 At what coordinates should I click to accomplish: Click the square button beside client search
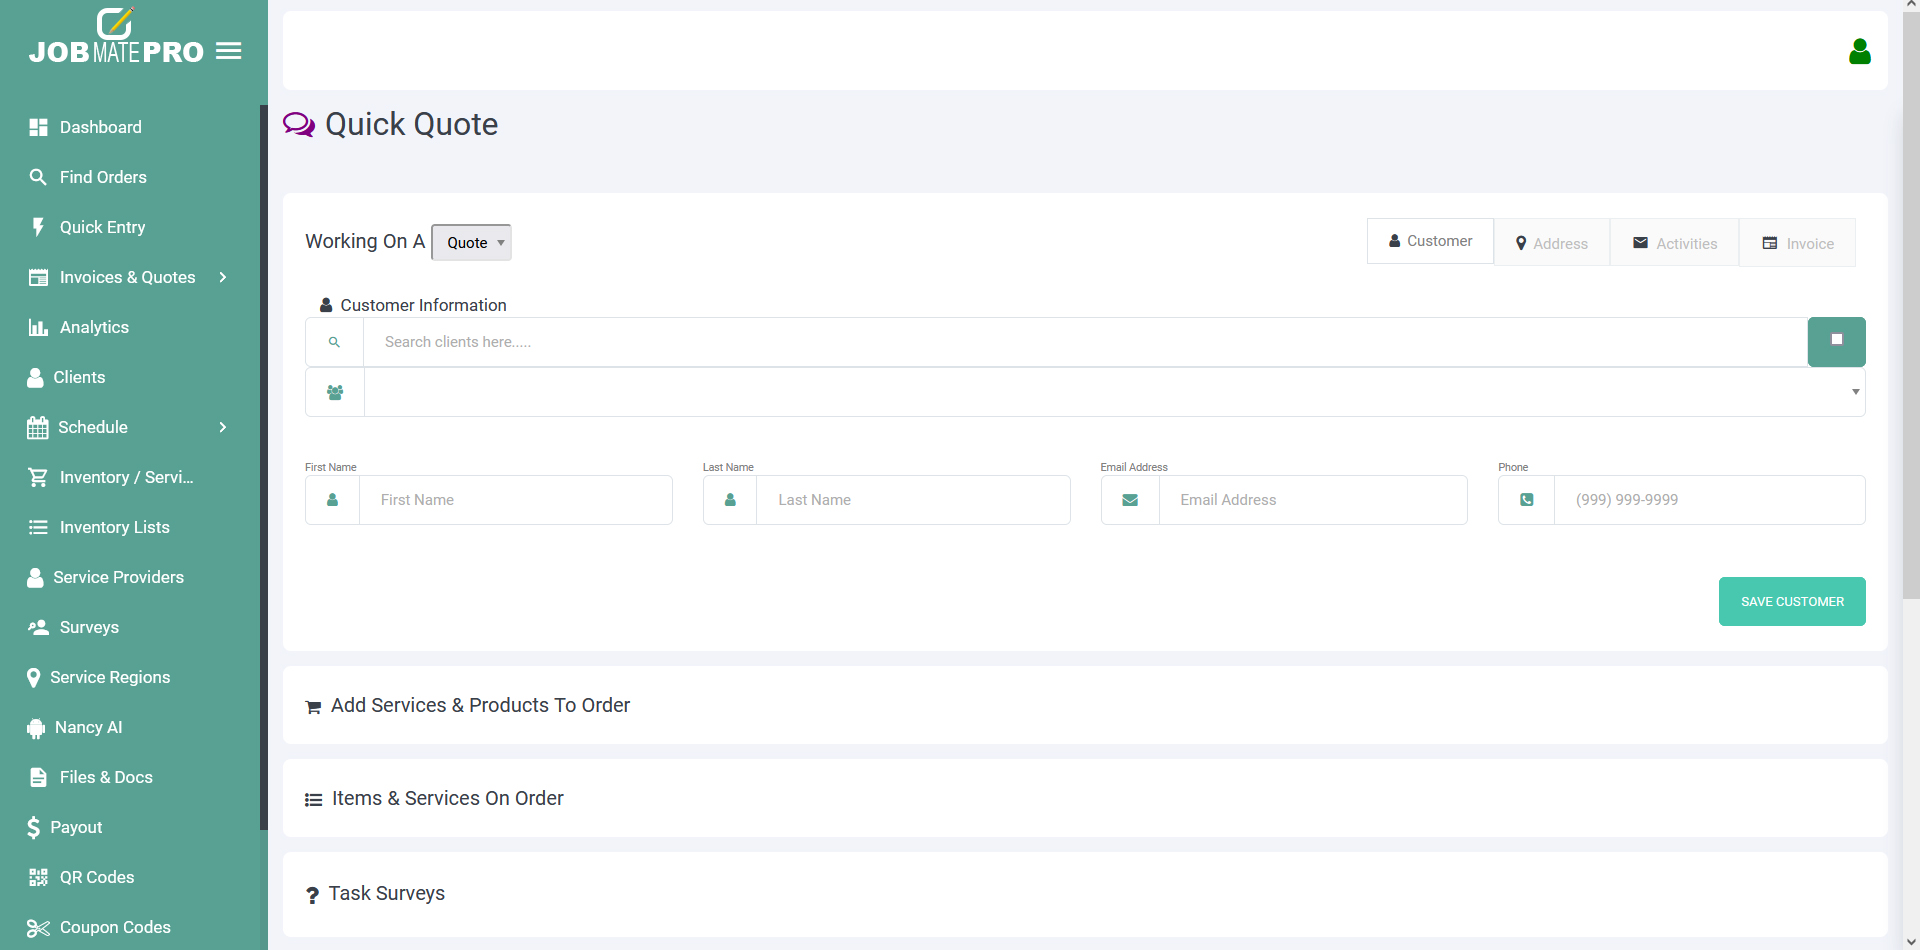coord(1836,341)
